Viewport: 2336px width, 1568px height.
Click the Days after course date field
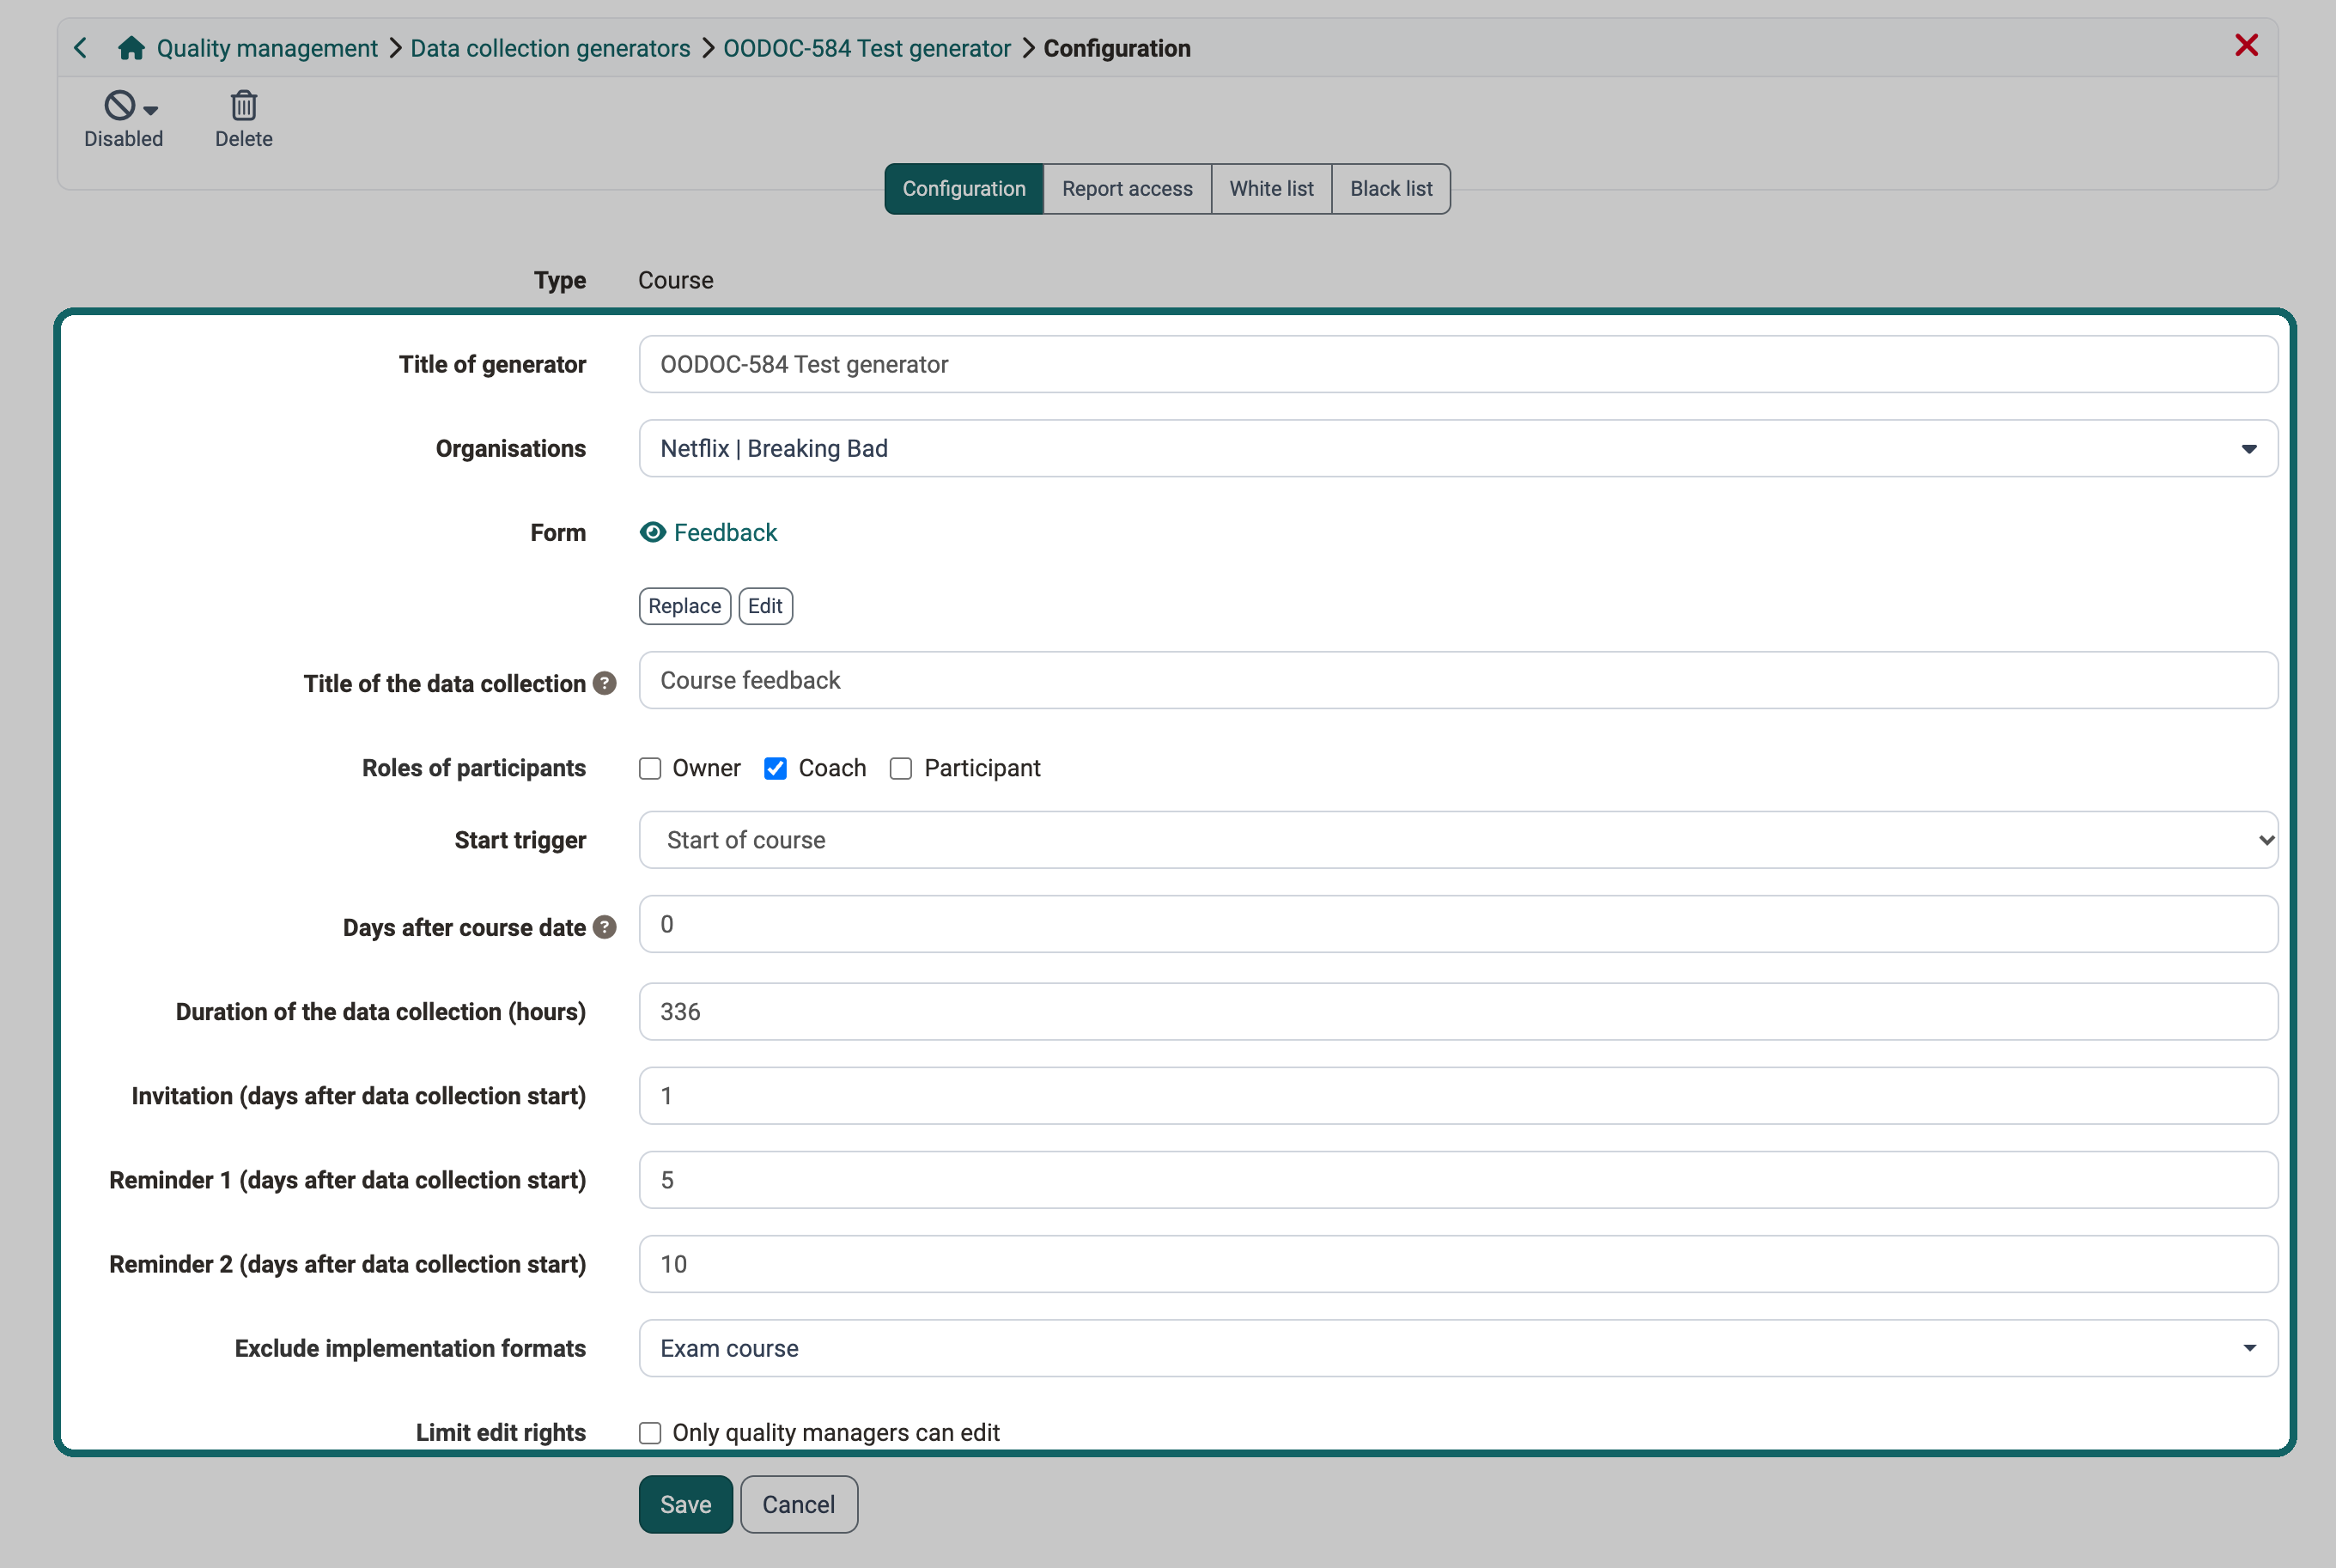pos(1458,924)
